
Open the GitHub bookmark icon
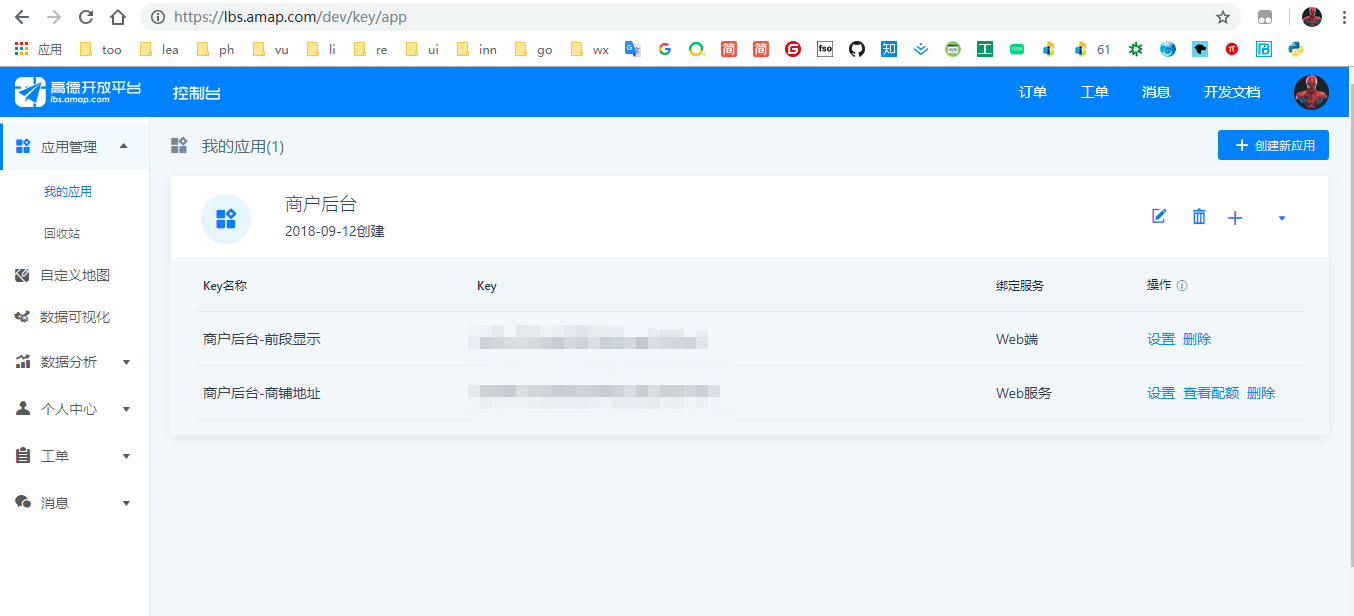click(856, 48)
